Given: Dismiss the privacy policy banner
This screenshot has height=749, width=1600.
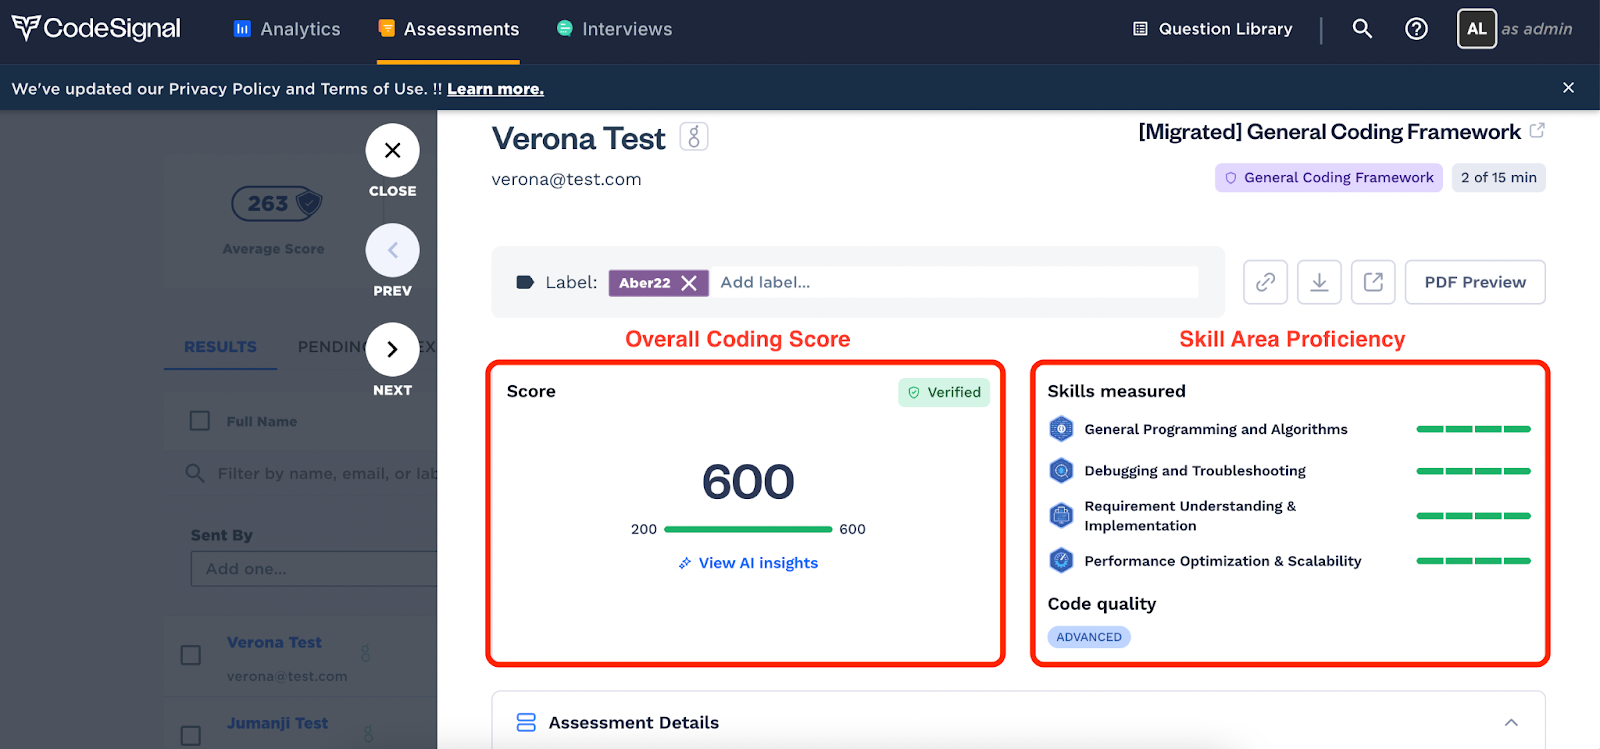Looking at the screenshot, I should (1568, 88).
